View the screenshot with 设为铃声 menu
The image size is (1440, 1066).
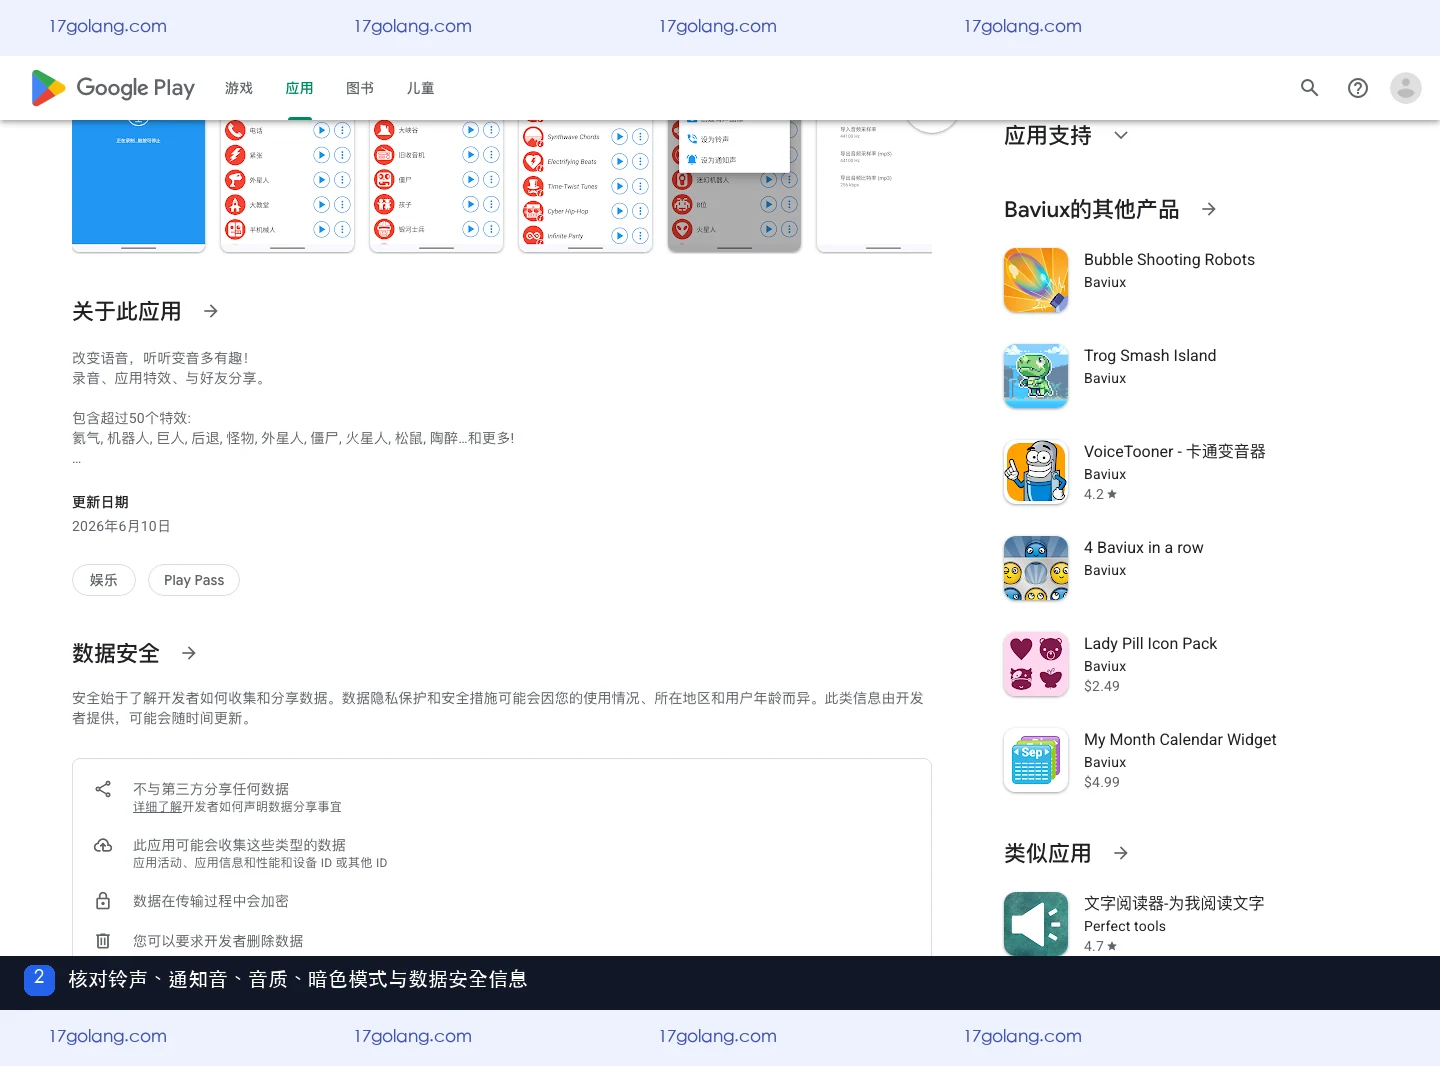tap(735, 186)
